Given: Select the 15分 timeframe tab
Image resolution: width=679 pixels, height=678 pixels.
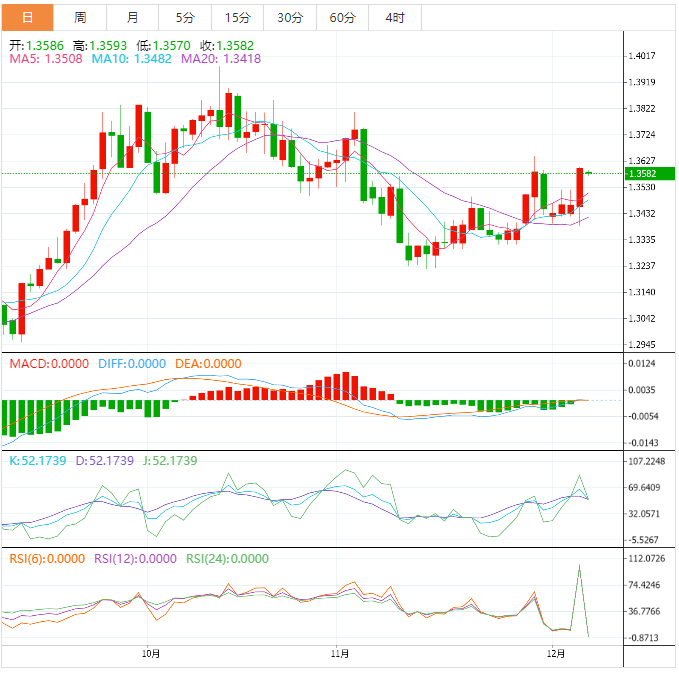Looking at the screenshot, I should (x=238, y=18).
